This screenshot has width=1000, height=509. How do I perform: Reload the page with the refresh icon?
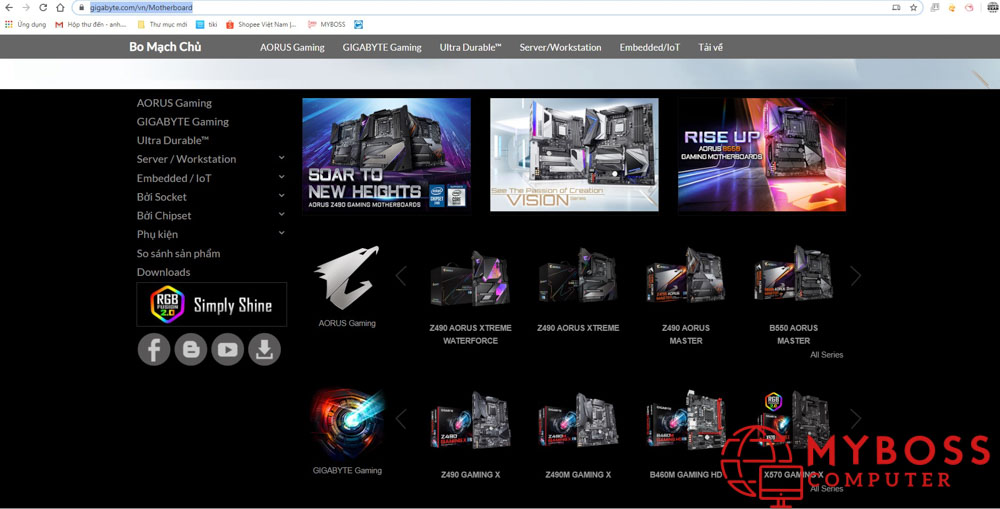[x=43, y=8]
